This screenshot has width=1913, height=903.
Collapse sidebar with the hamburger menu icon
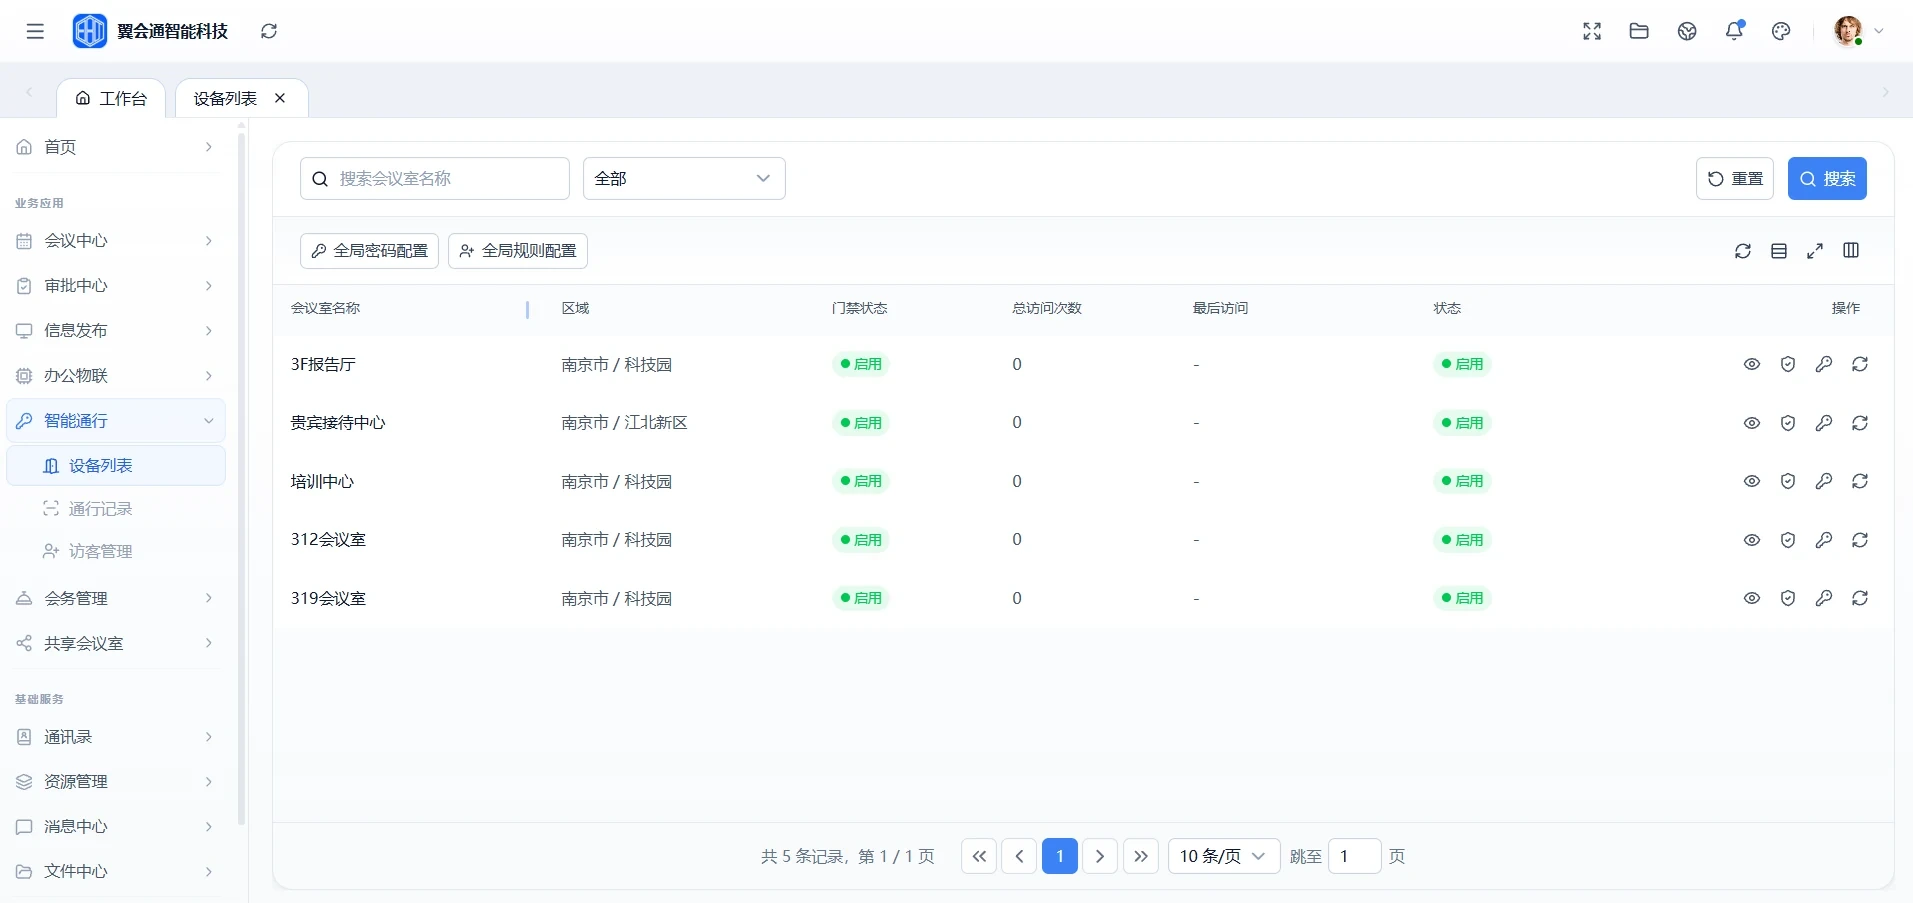coord(35,31)
